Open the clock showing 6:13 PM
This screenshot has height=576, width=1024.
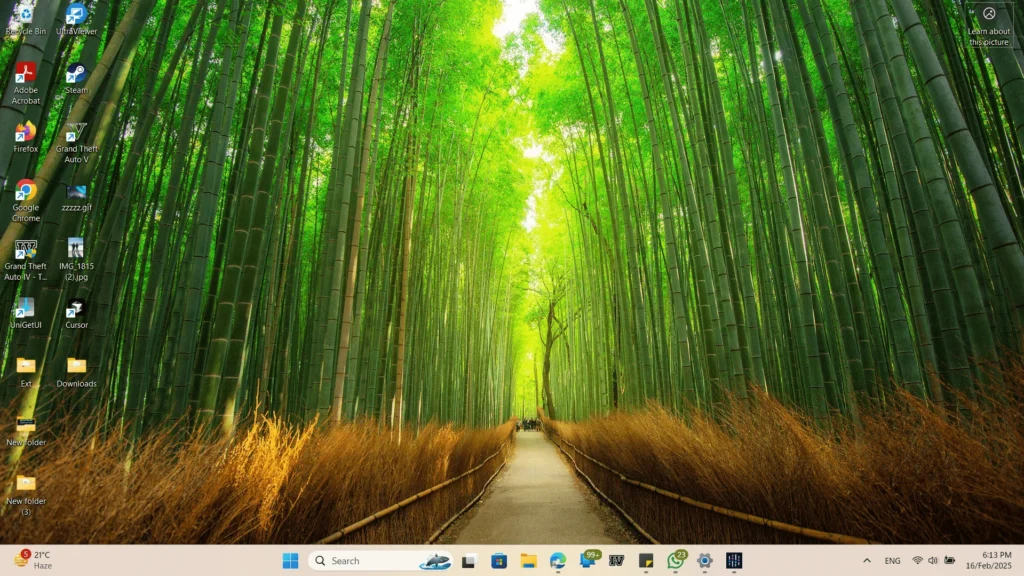tap(989, 560)
